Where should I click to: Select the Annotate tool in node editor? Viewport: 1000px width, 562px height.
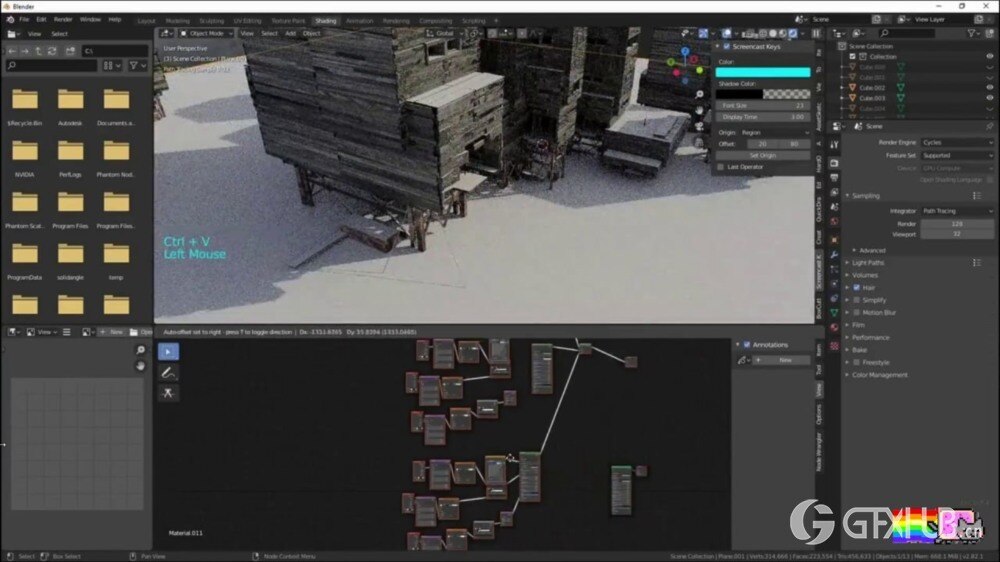pyautogui.click(x=168, y=372)
